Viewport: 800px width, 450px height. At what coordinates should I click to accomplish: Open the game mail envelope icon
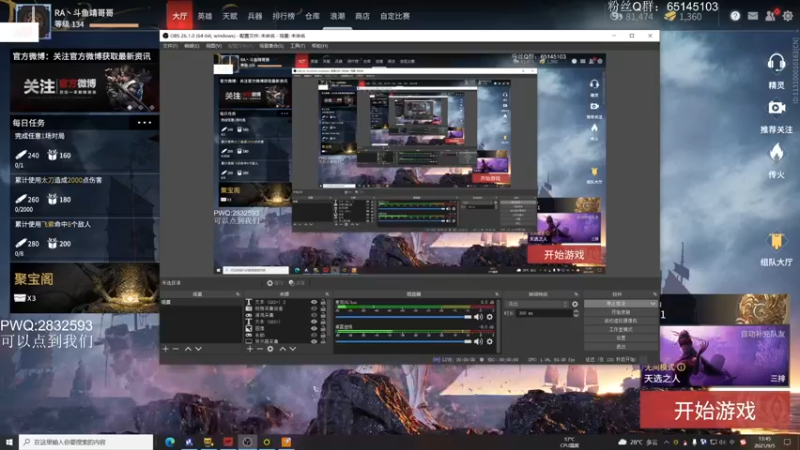(x=753, y=16)
